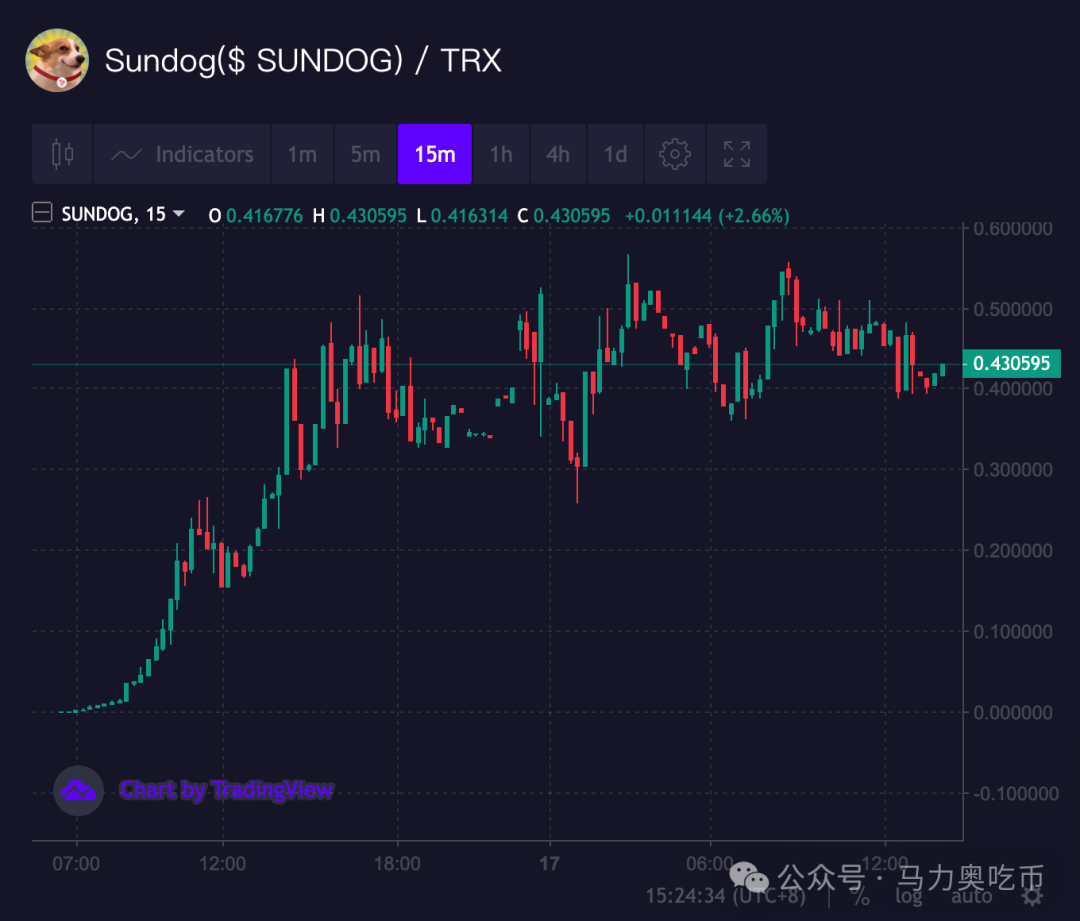1080x921 pixels.
Task: Expand the SUNDOG, 15 legend dropdown arrow
Action: pos(179,214)
